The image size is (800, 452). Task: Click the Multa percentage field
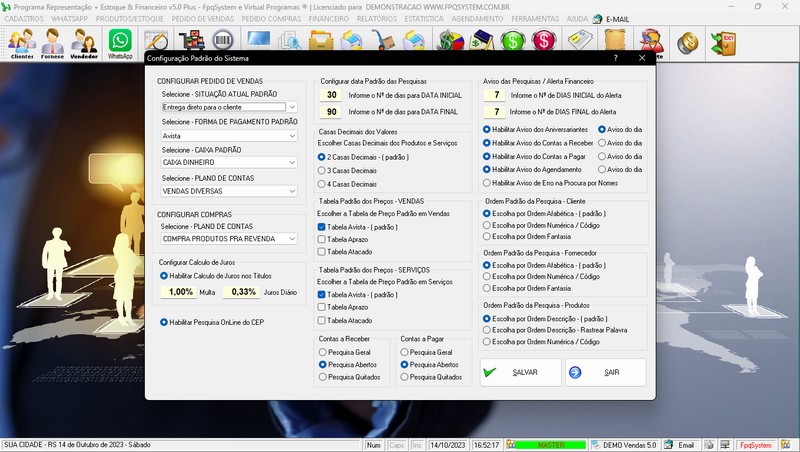coord(181,292)
